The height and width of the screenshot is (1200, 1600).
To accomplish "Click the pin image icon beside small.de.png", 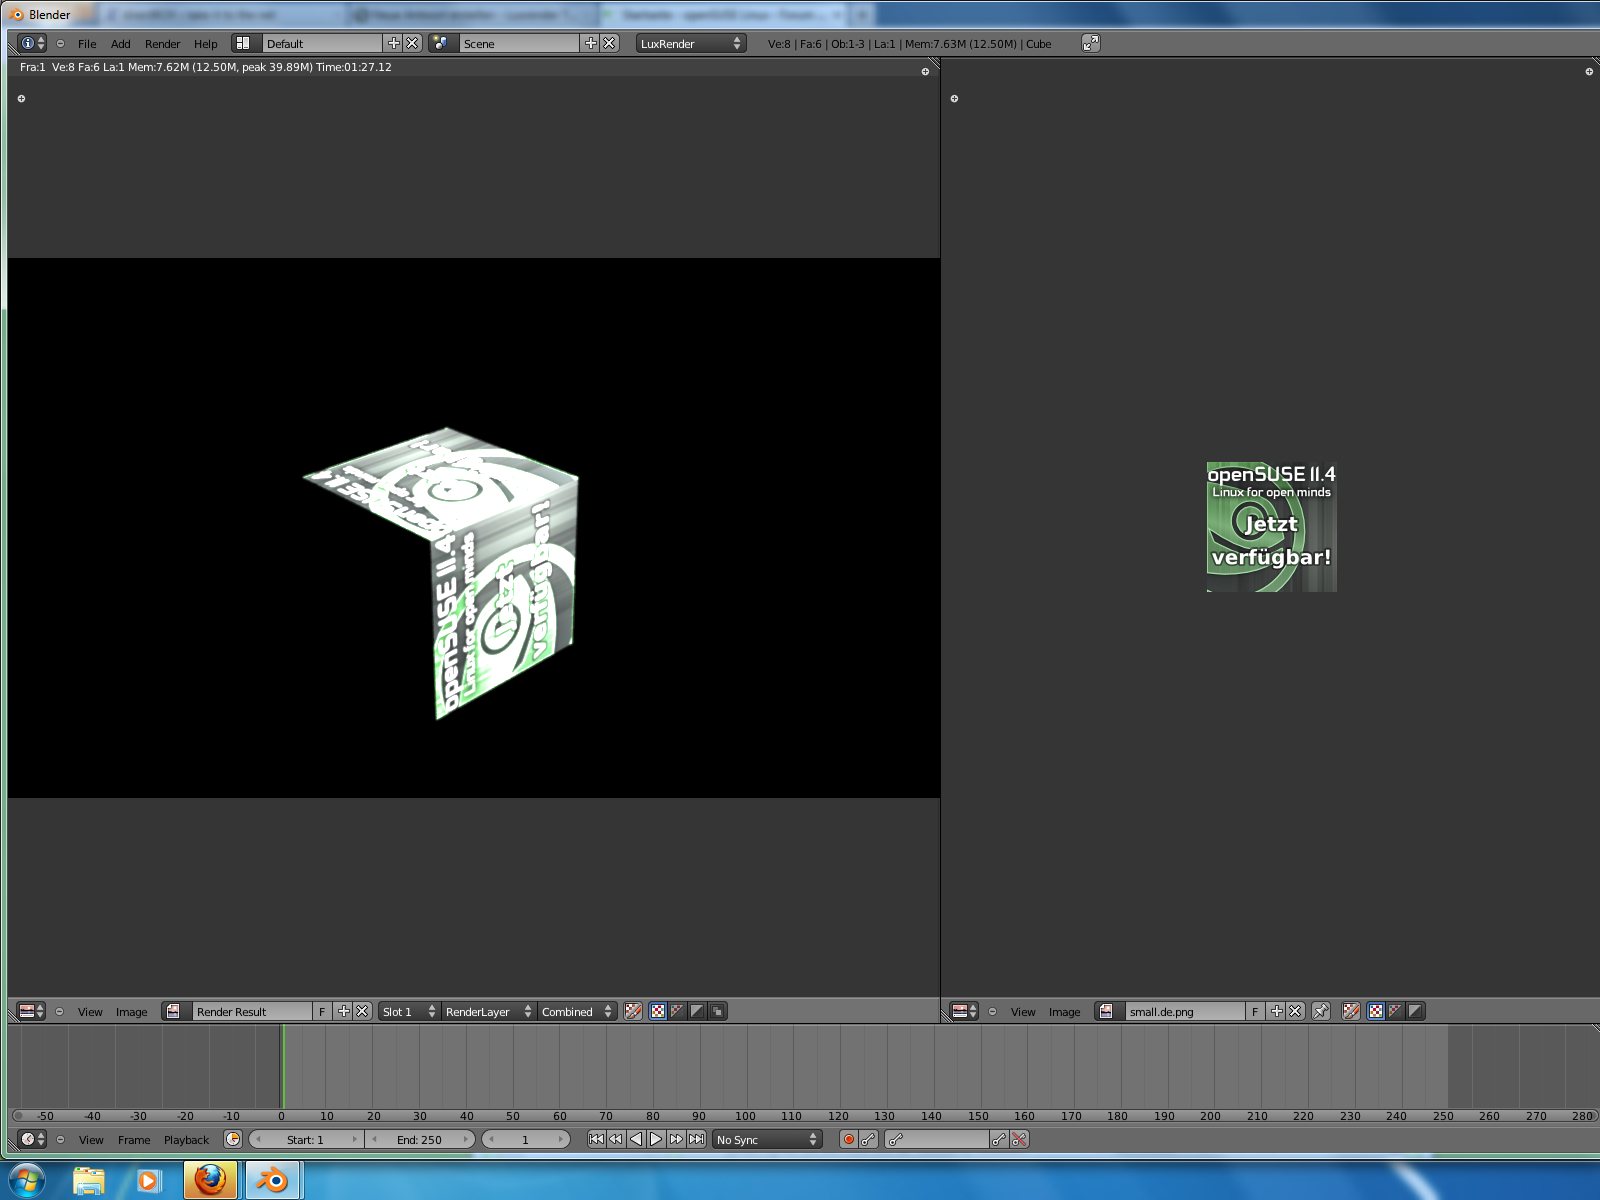I will coord(1321,1011).
